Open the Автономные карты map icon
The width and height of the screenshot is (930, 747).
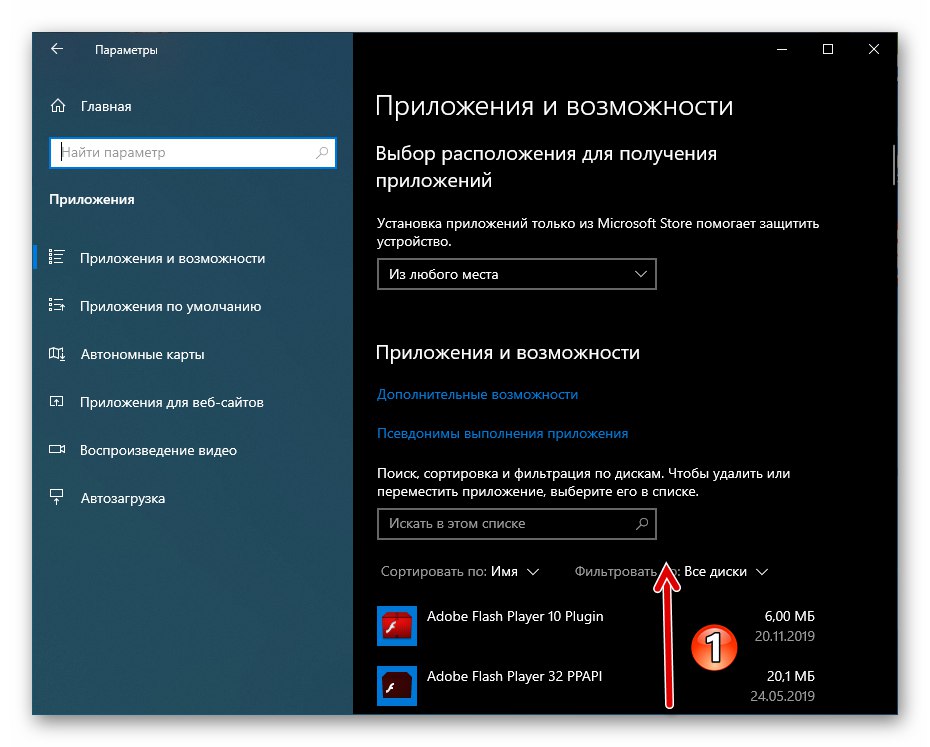pyautogui.click(x=56, y=354)
